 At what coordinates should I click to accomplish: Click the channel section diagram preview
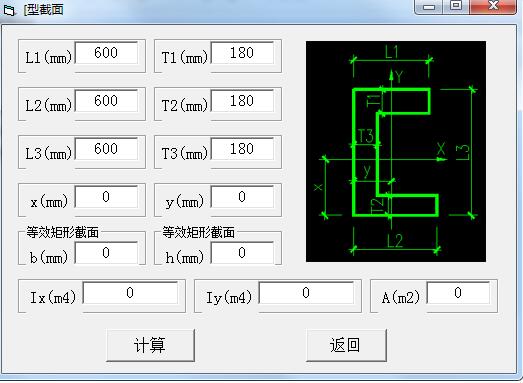point(396,151)
